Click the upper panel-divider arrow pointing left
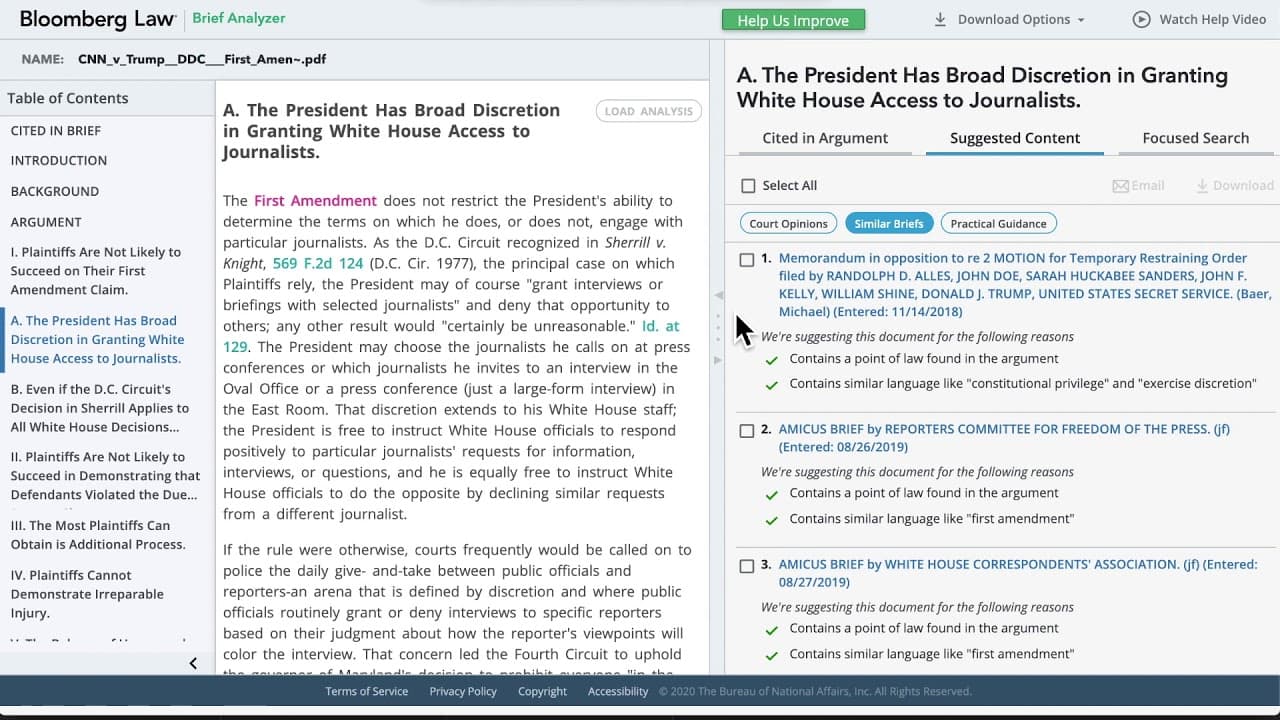 (x=717, y=295)
